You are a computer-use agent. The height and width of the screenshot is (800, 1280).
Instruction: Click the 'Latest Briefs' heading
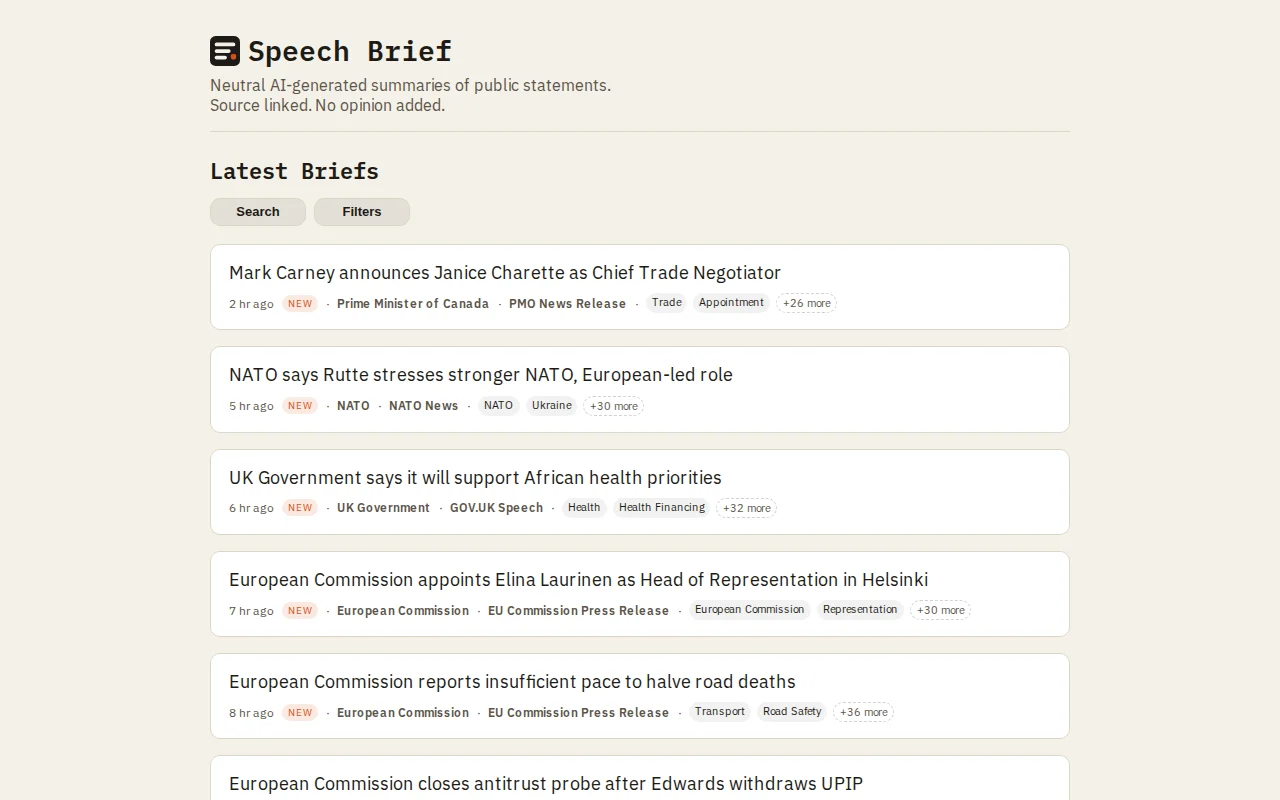click(x=294, y=171)
